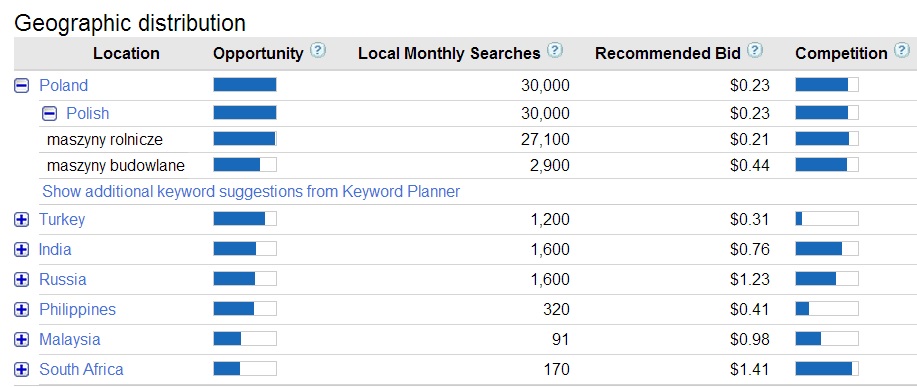Click the Geographic distribution heading
The image size is (917, 387).
(x=130, y=23)
